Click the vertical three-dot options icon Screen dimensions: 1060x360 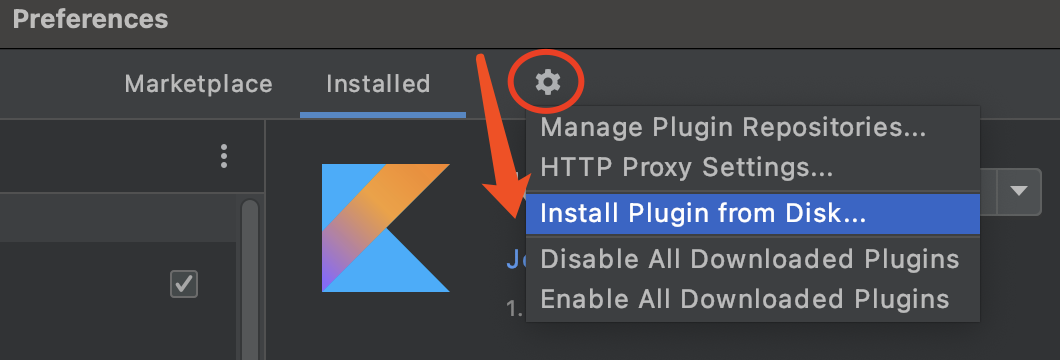point(224,156)
